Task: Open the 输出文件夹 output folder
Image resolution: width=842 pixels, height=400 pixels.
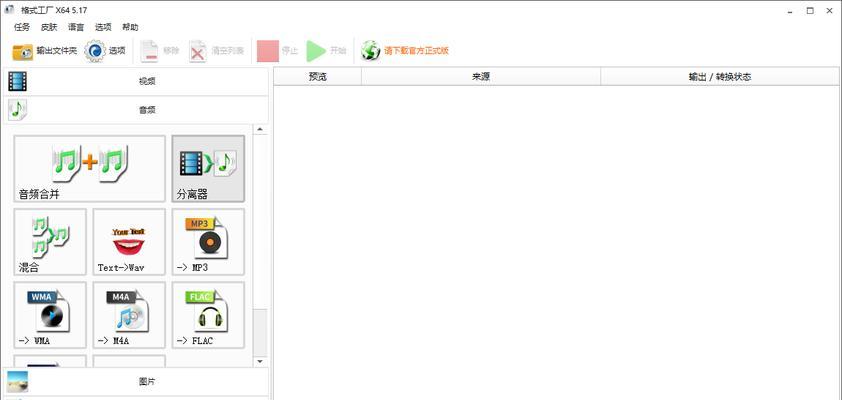Action: (45, 51)
